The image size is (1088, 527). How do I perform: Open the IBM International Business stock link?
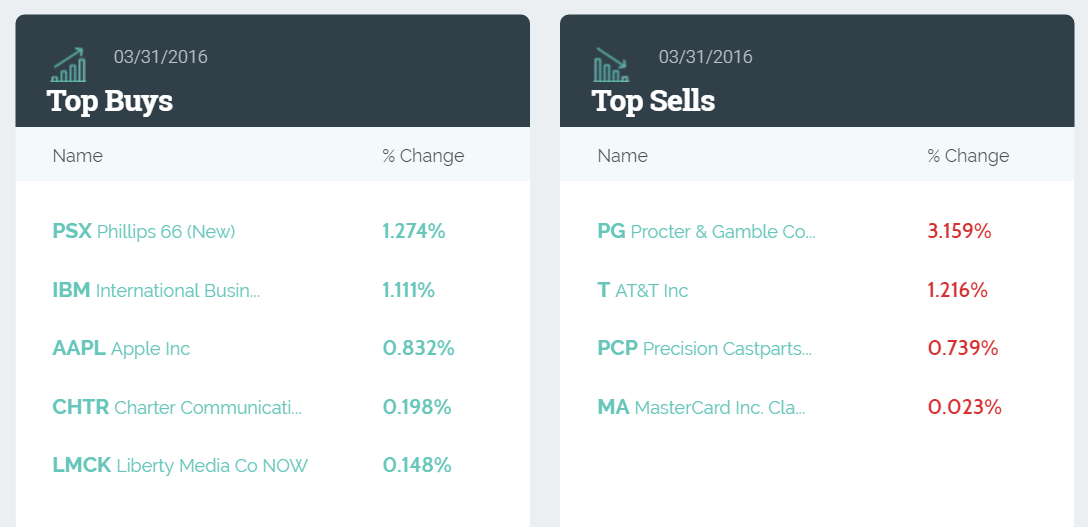click(x=156, y=290)
